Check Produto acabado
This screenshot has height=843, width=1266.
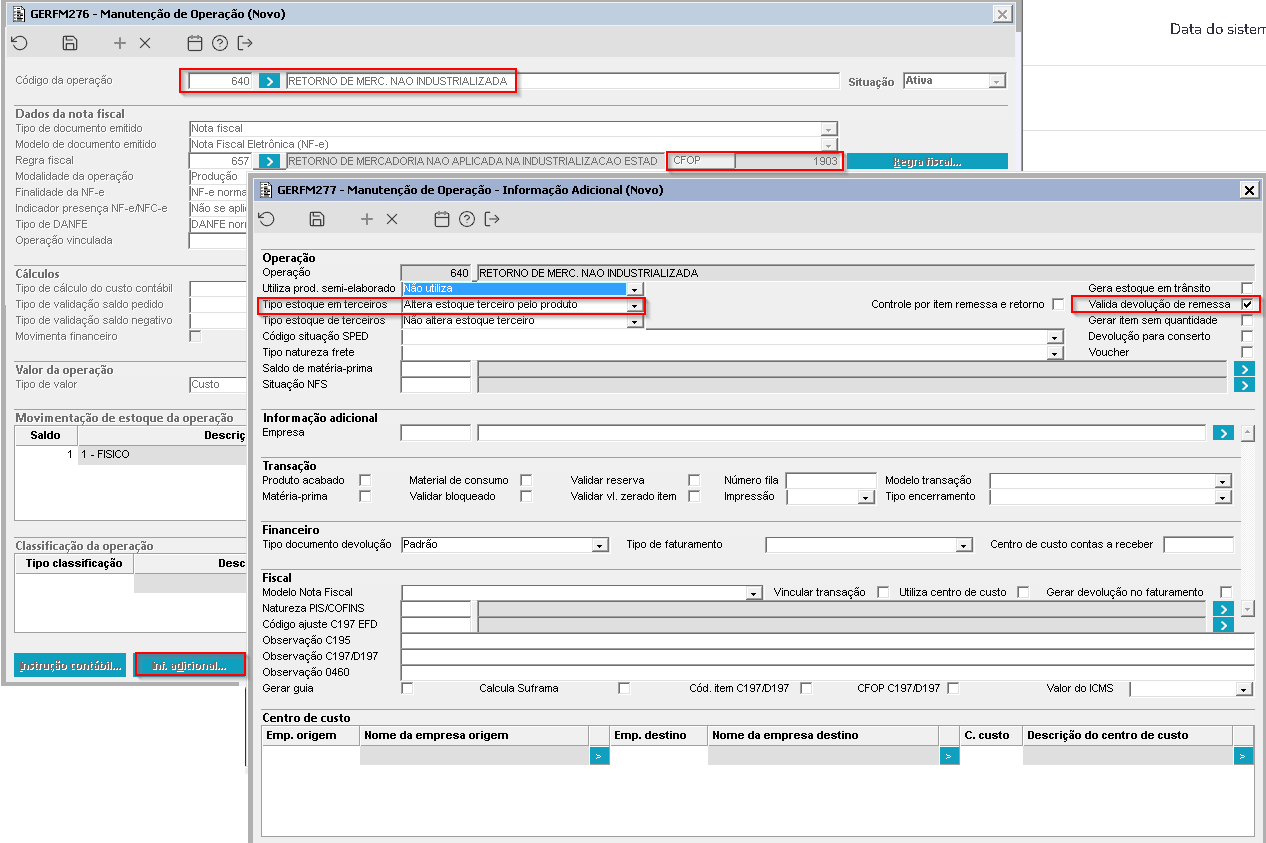tap(365, 480)
